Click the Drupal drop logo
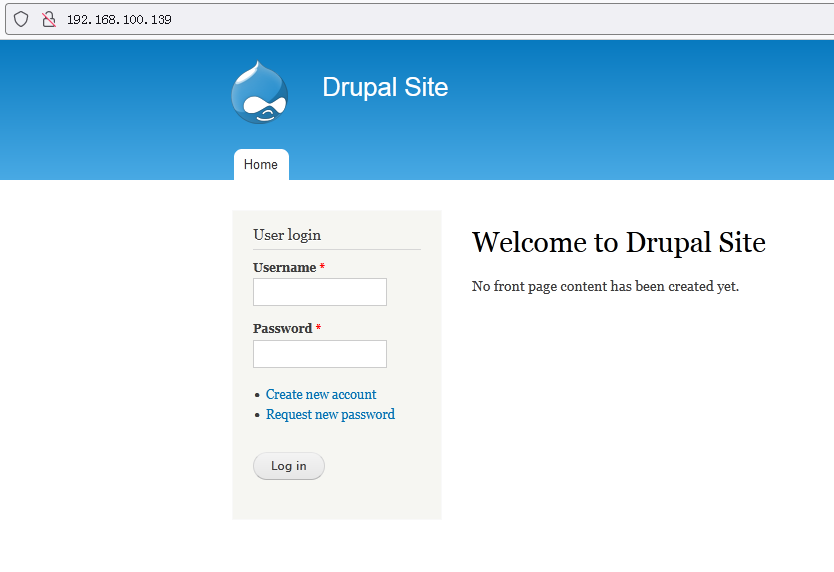This screenshot has height=572, width=834. tap(260, 93)
